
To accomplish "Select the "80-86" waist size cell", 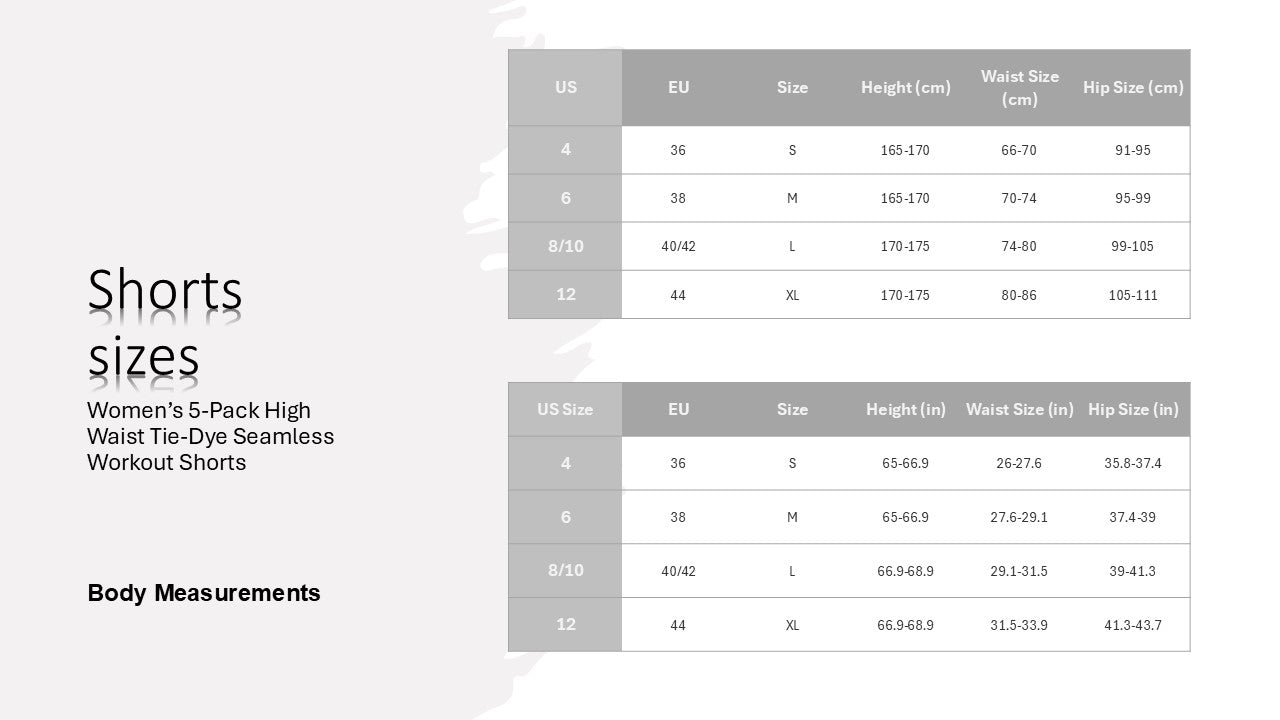I will 1019,295.
